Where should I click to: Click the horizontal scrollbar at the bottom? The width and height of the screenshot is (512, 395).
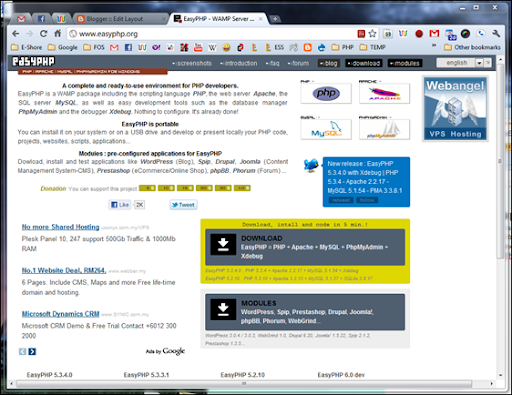tap(244, 383)
